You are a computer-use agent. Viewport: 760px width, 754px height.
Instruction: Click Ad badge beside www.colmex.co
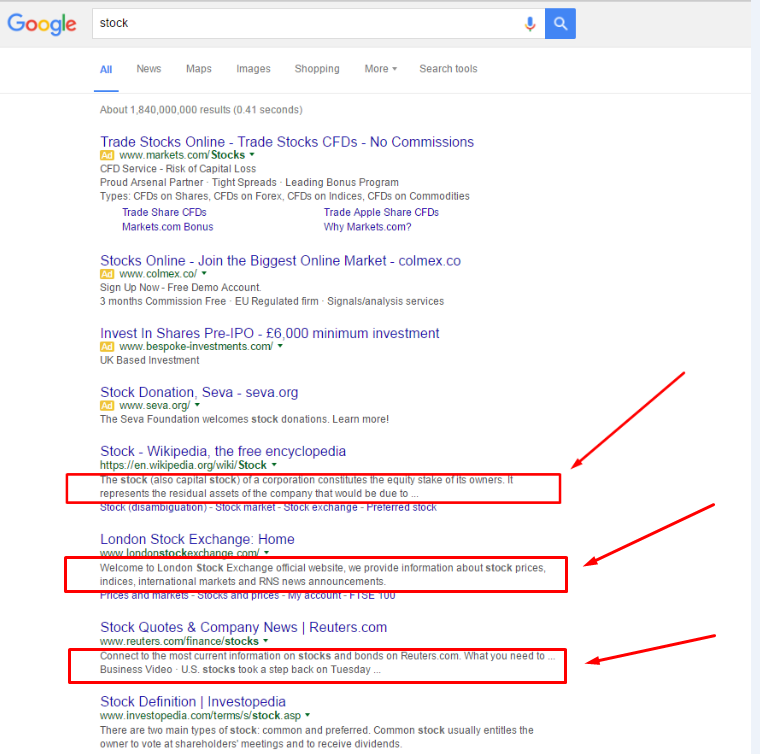[107, 274]
